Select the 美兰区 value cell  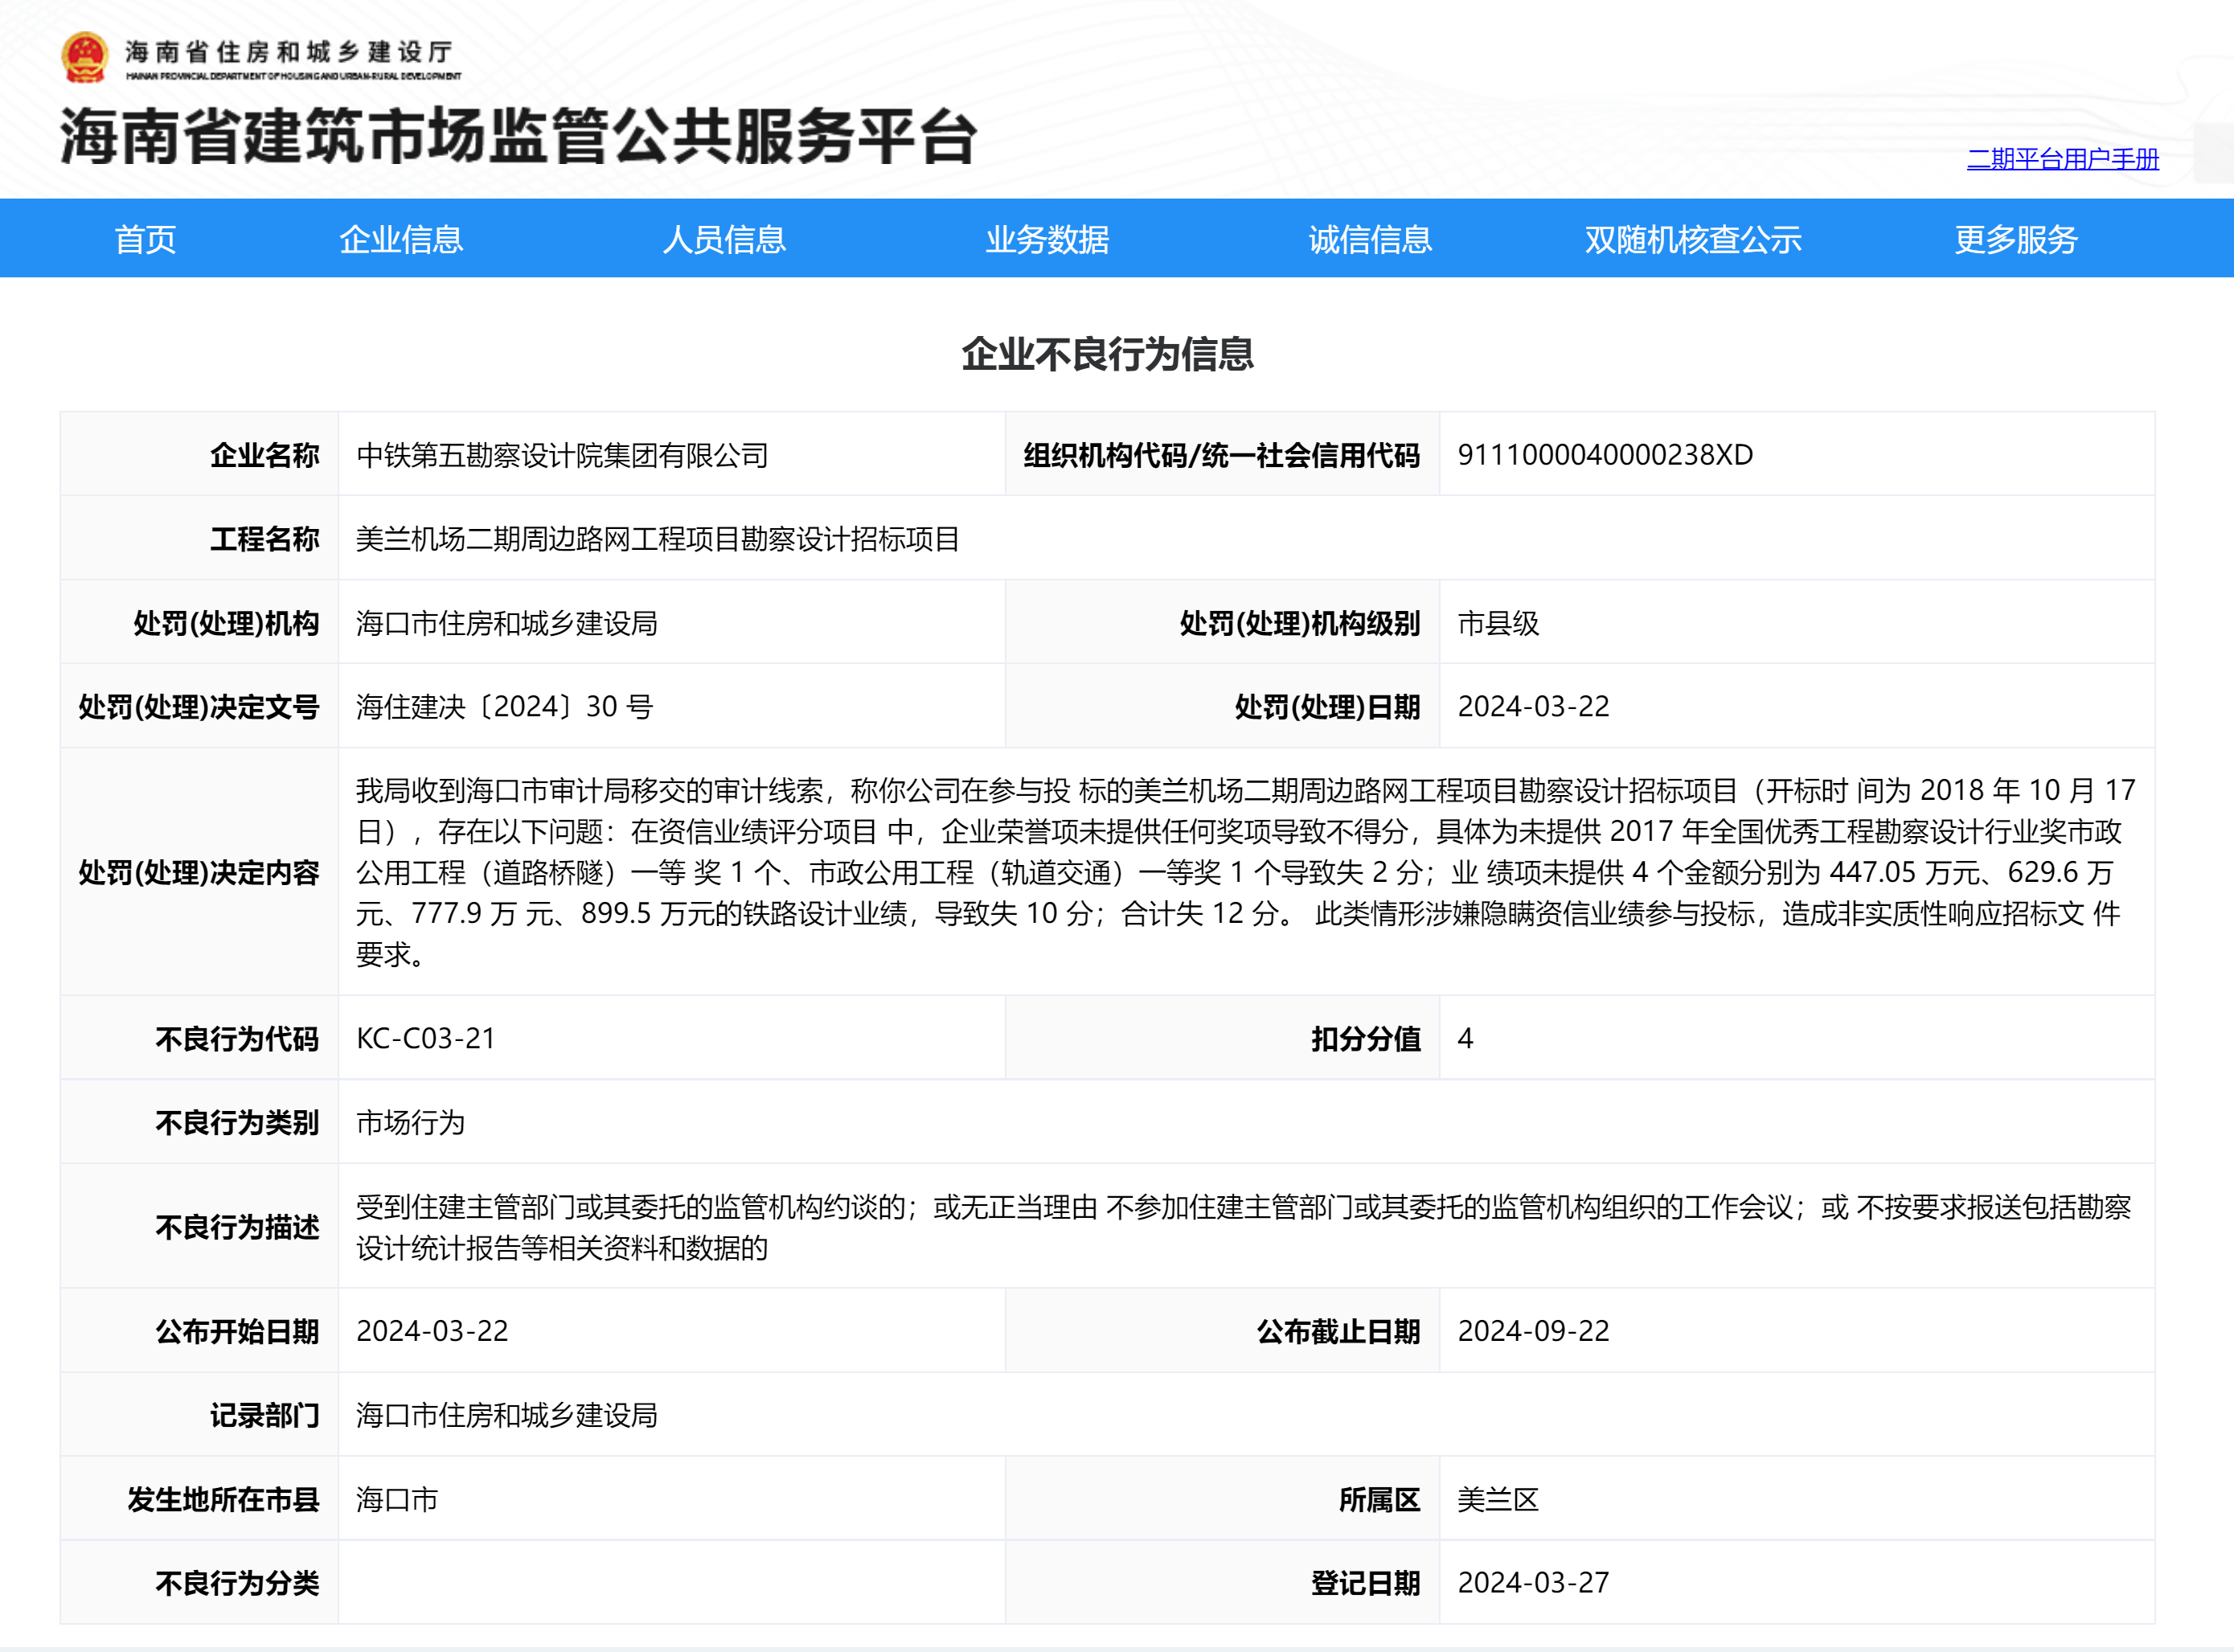[1797, 1498]
